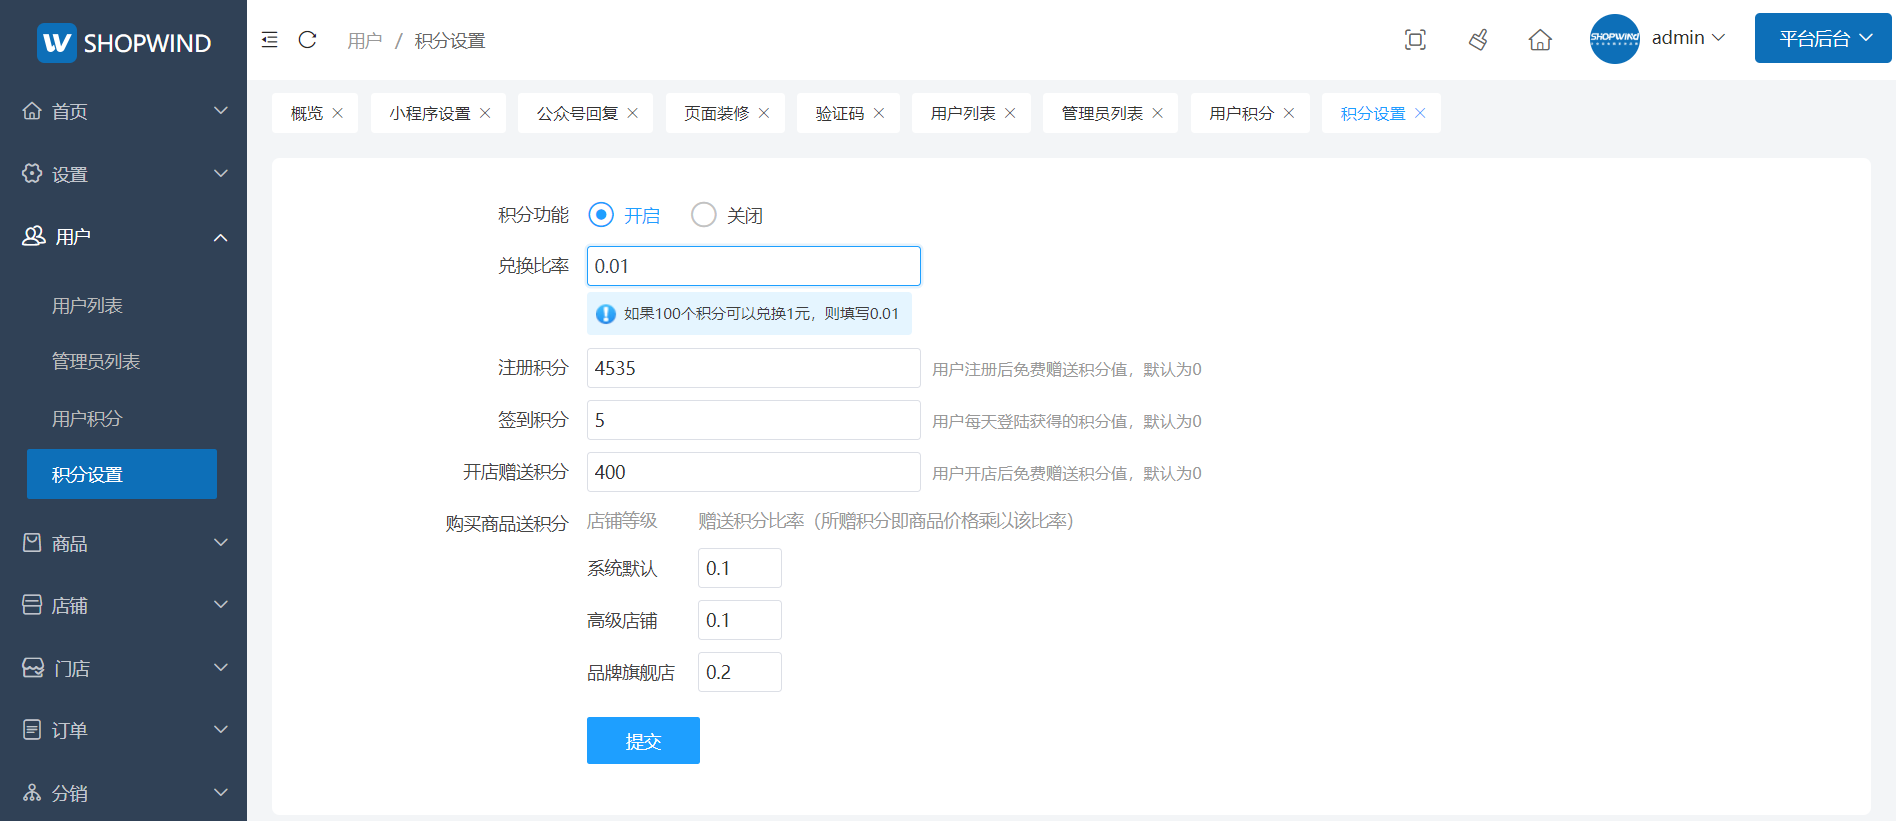
Task: Click the SHOPWIND logo
Action: tap(124, 42)
